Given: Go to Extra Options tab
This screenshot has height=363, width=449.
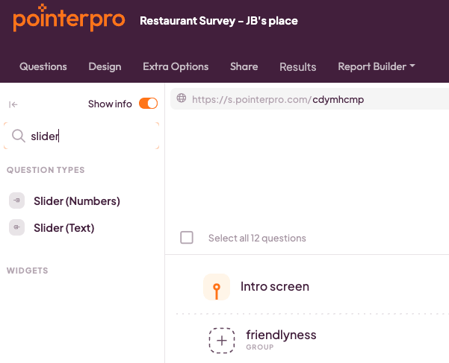Looking at the screenshot, I should coord(176,66).
